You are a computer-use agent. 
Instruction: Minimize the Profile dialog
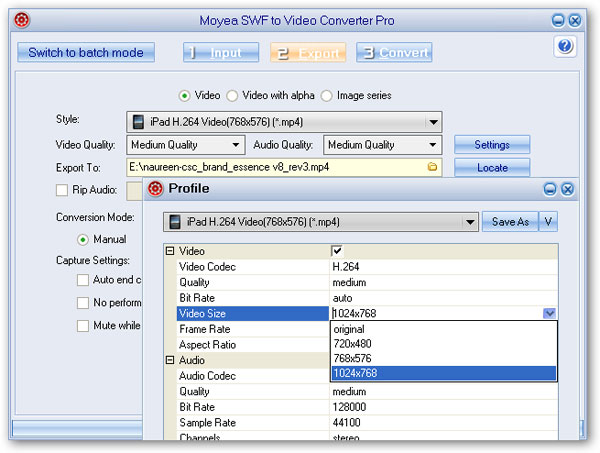[x=550, y=189]
